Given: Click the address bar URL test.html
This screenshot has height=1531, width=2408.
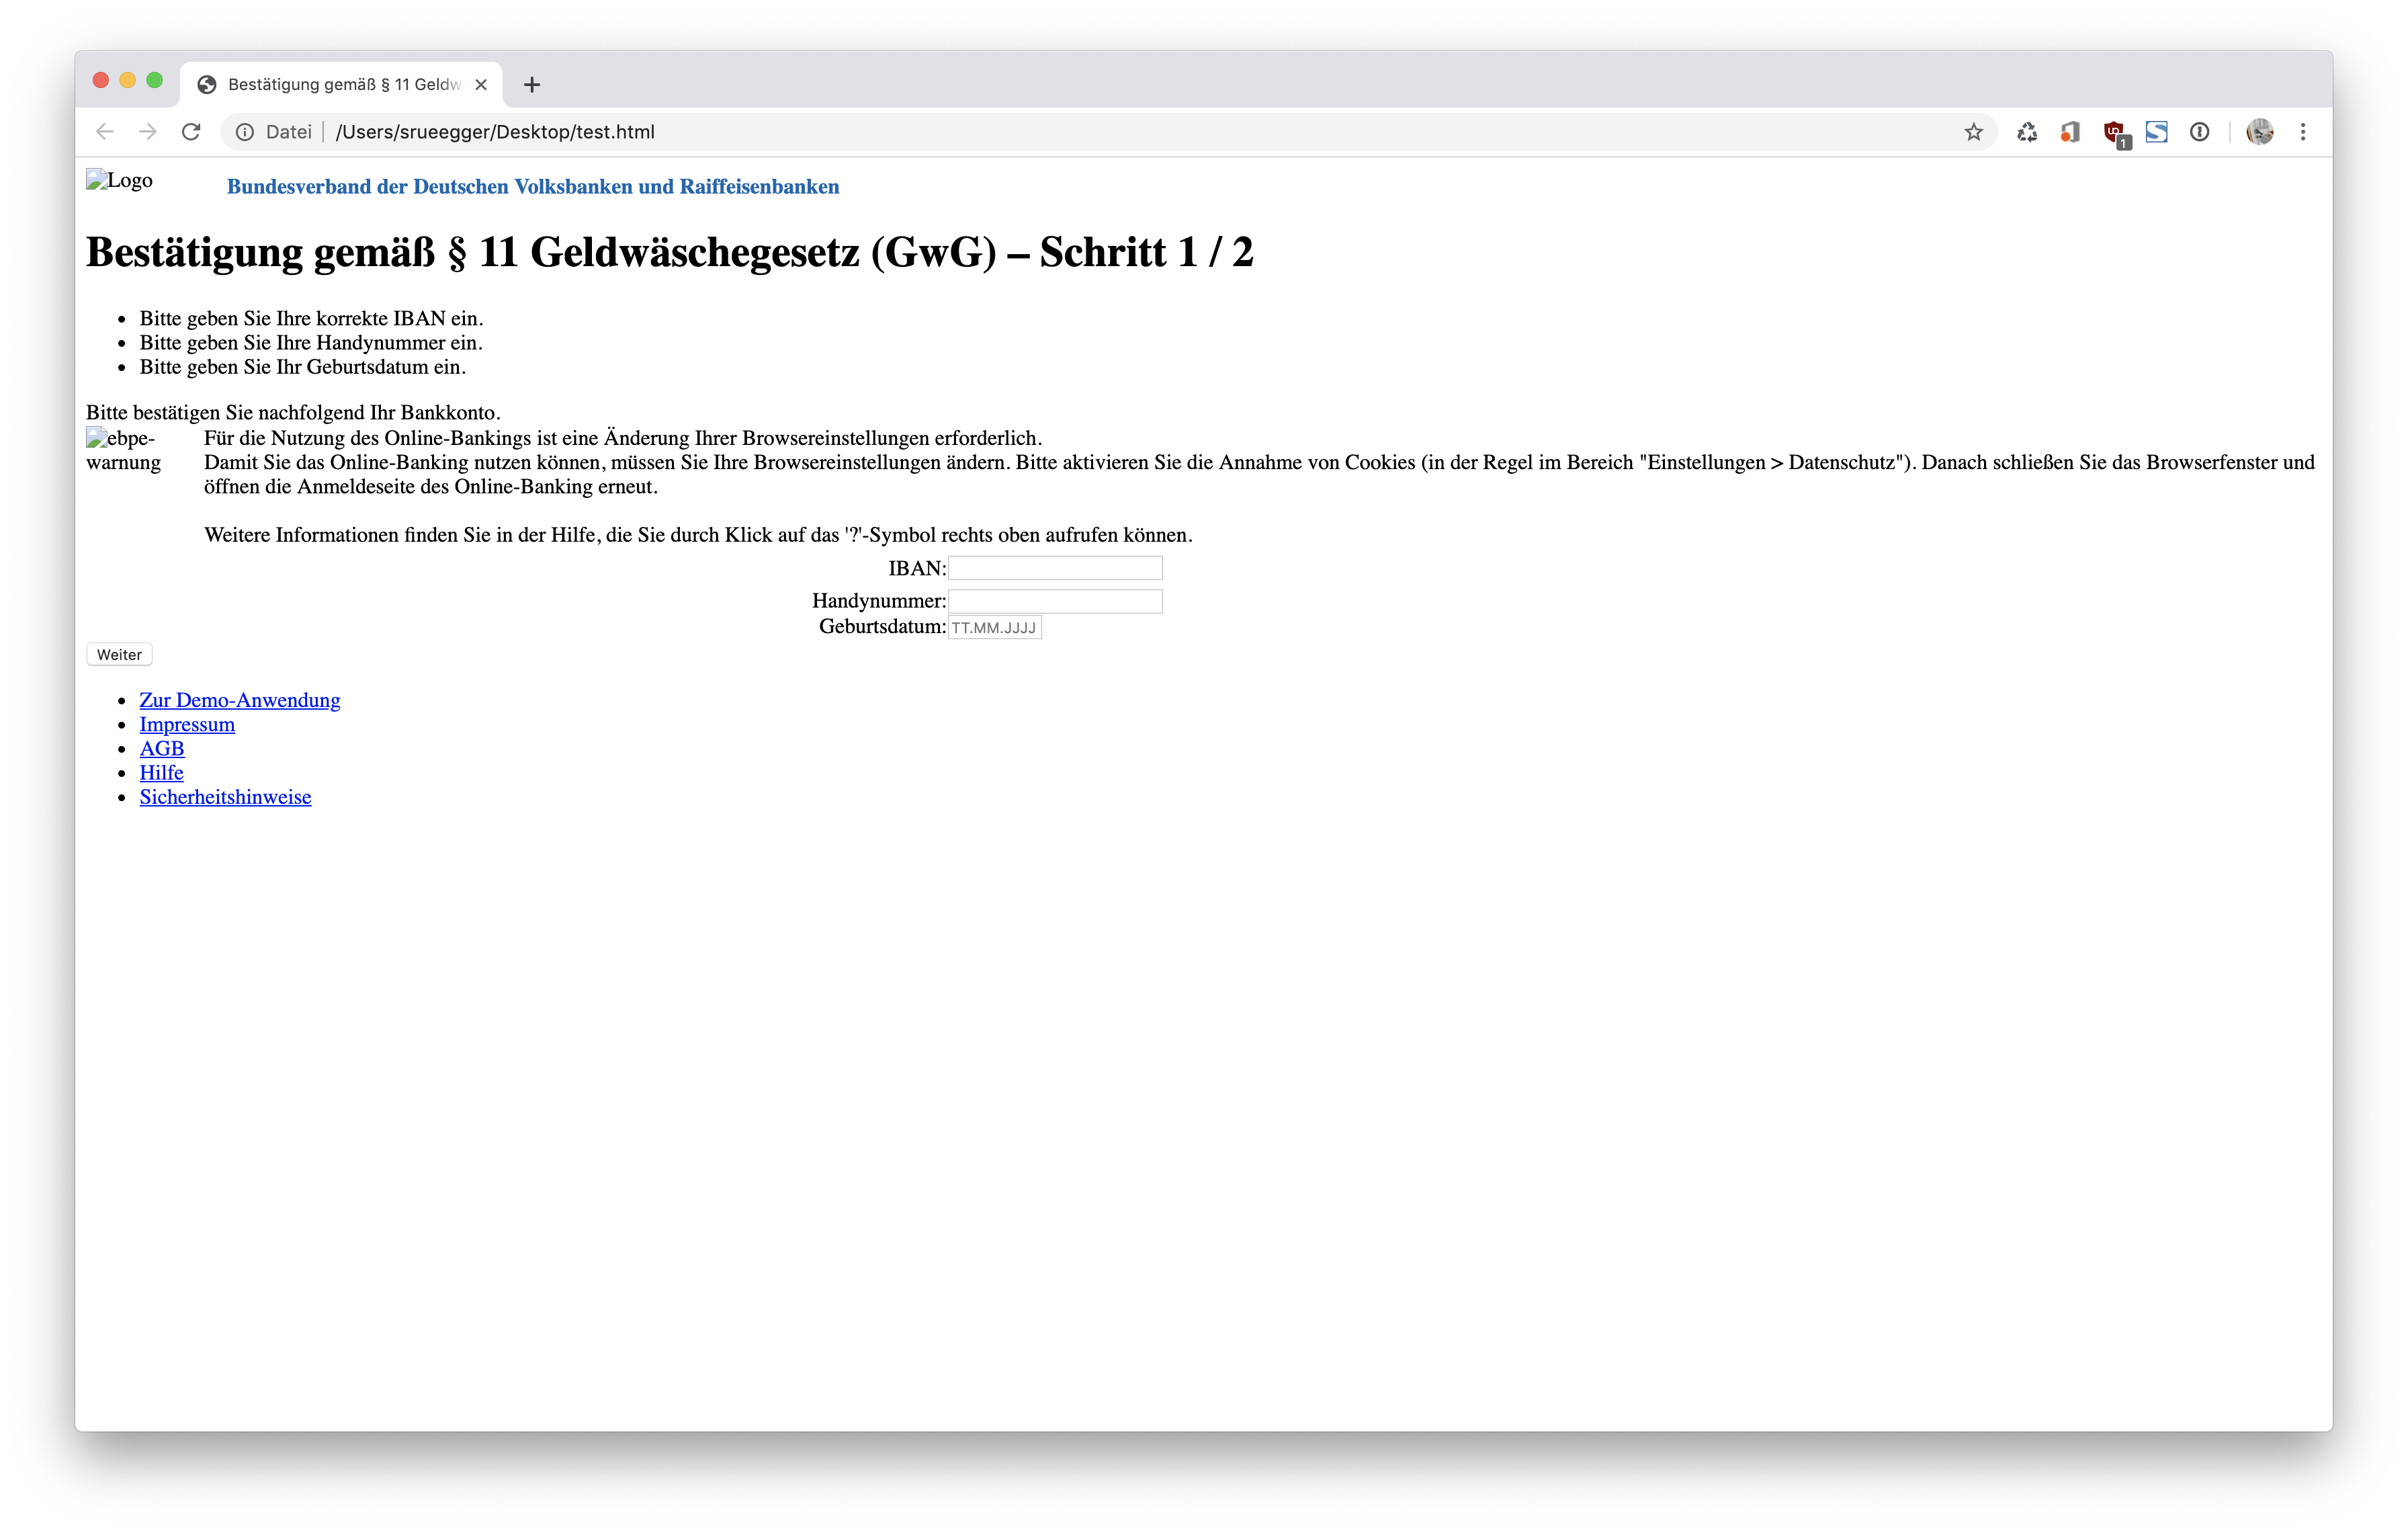Looking at the screenshot, I should [x=495, y=132].
